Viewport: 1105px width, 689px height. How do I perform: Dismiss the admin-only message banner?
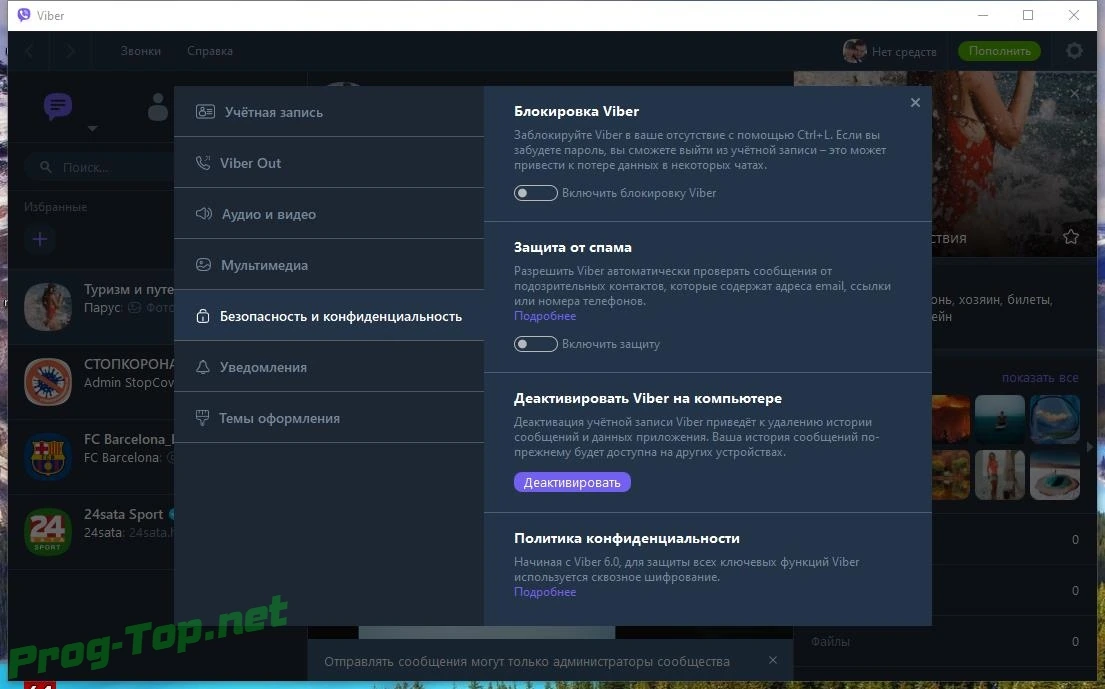tap(773, 660)
